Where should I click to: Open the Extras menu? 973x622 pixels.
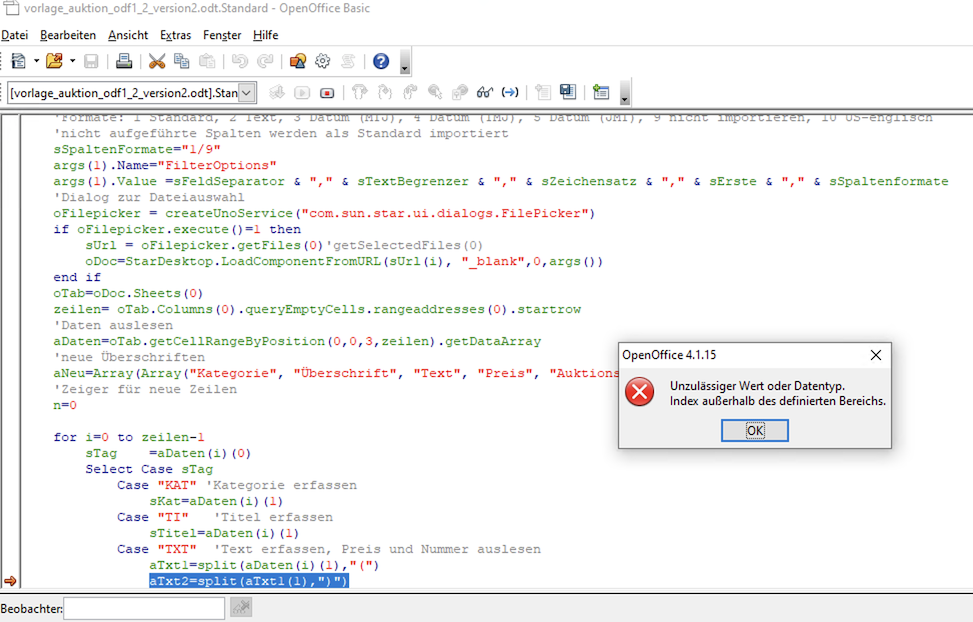(175, 35)
